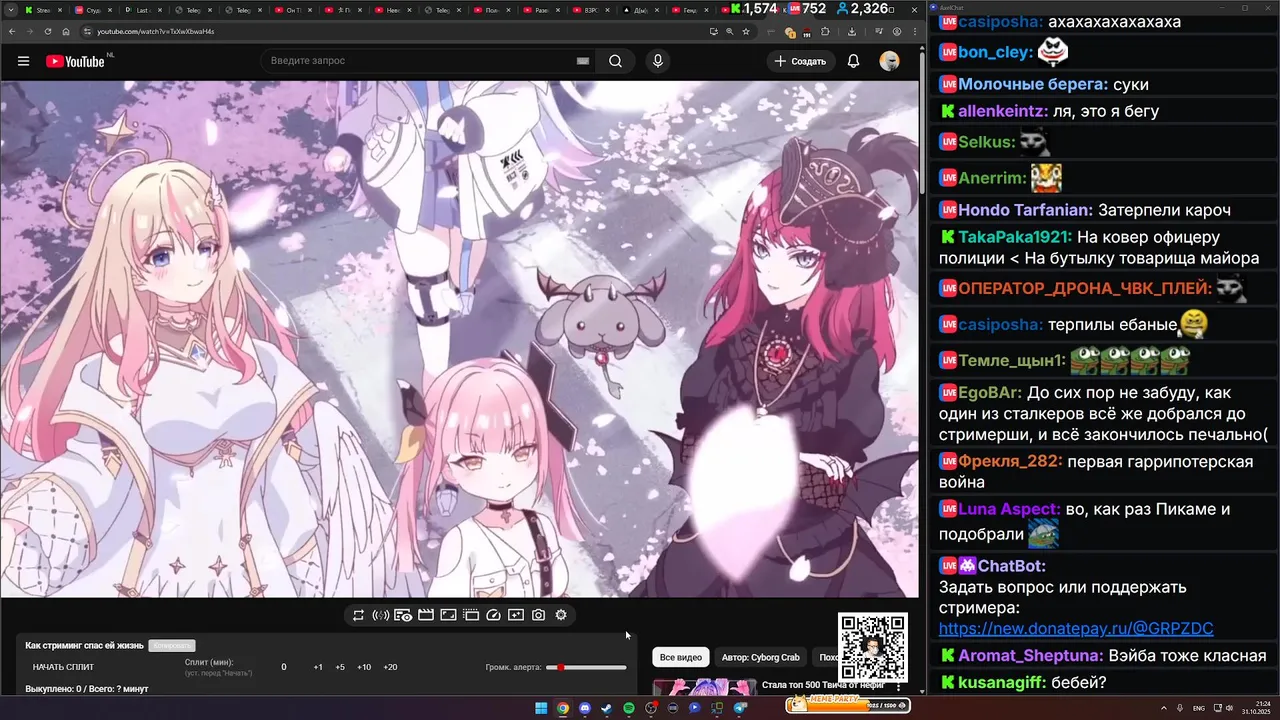Click username Aromat_Sheptuna in chat
Image resolution: width=1280 pixels, height=720 pixels.
(1031, 656)
